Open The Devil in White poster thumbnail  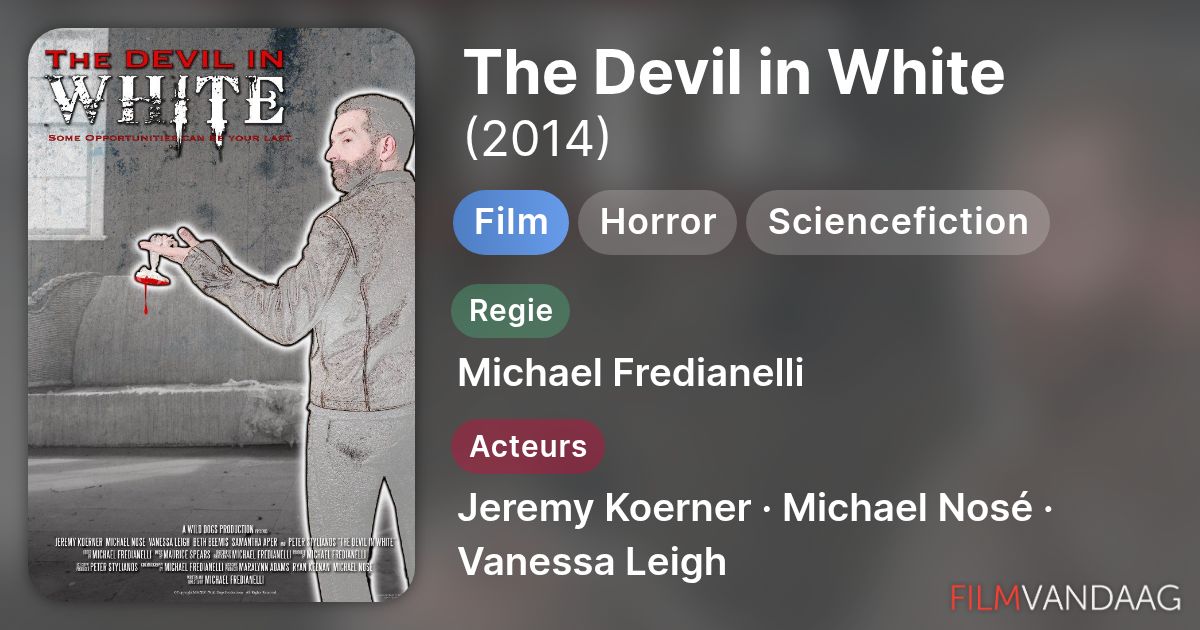coord(221,315)
